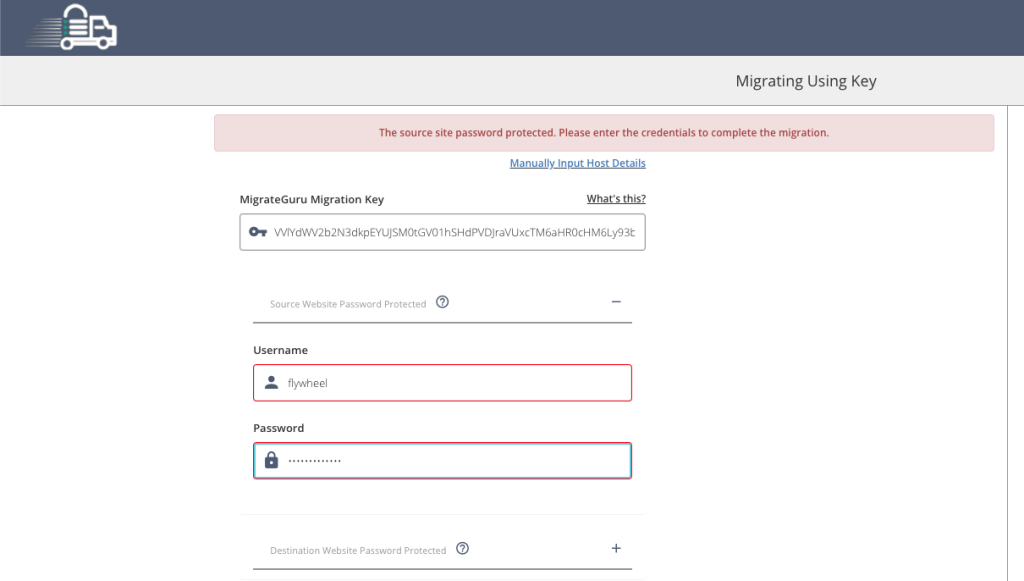Focus the MigrateGuru Migration Key input
The width and height of the screenshot is (1024, 581).
(x=442, y=232)
